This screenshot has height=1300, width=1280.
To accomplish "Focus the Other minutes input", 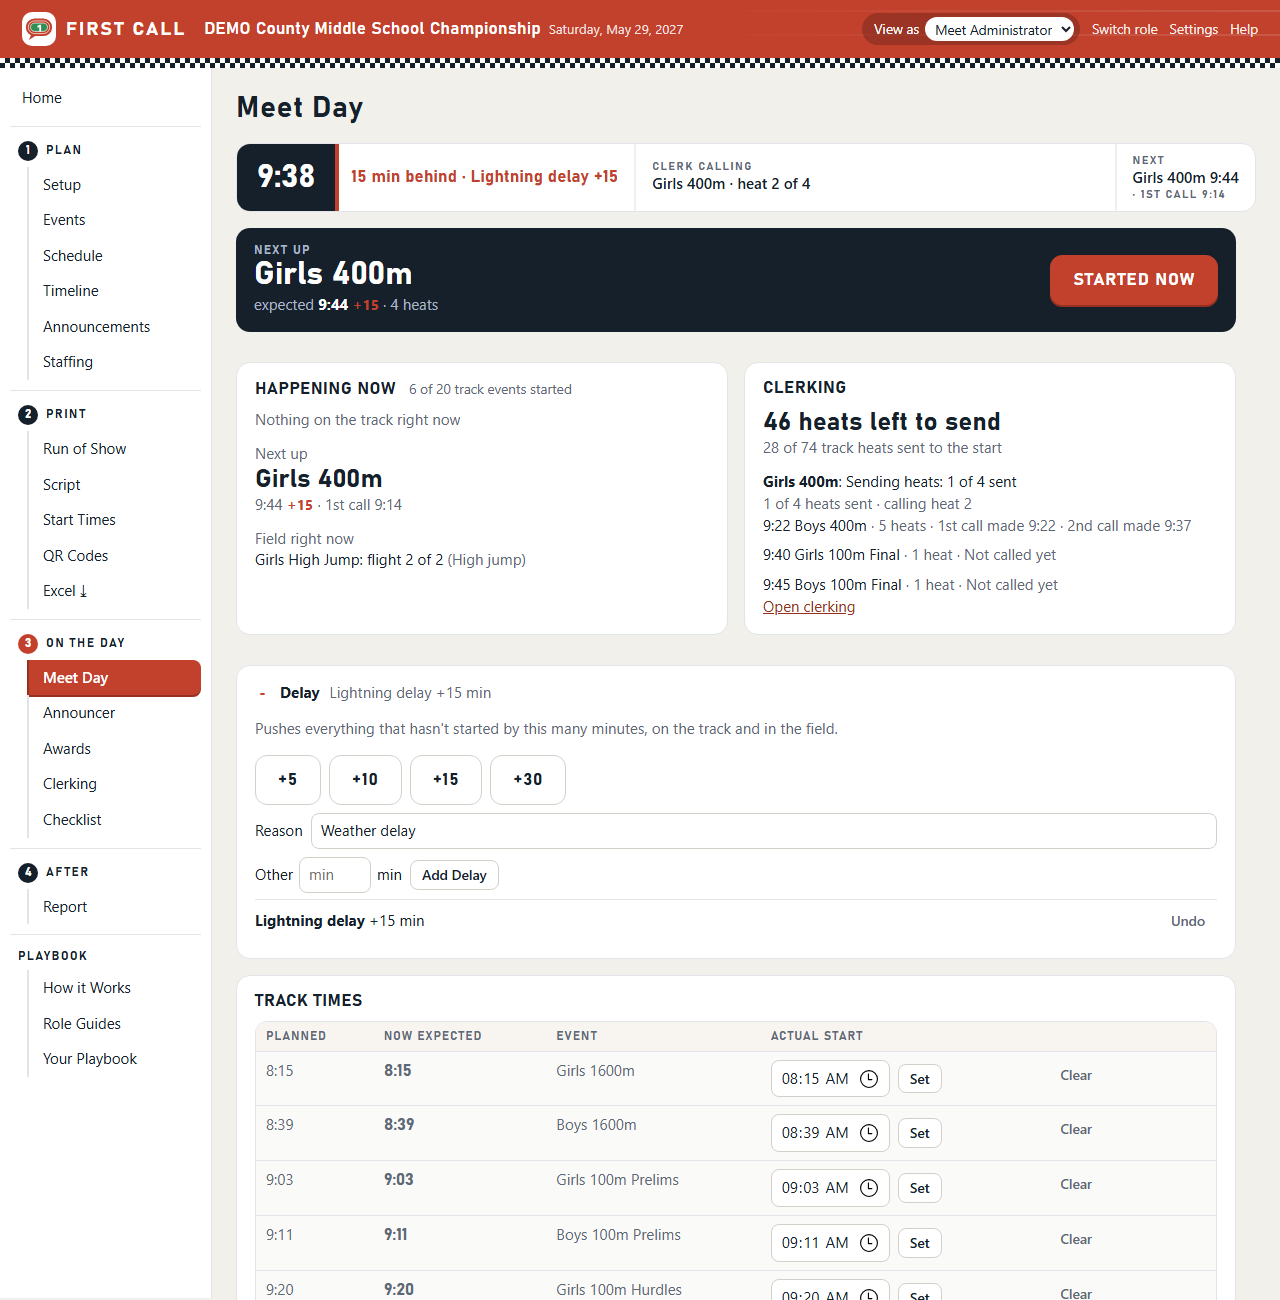I will coord(335,875).
